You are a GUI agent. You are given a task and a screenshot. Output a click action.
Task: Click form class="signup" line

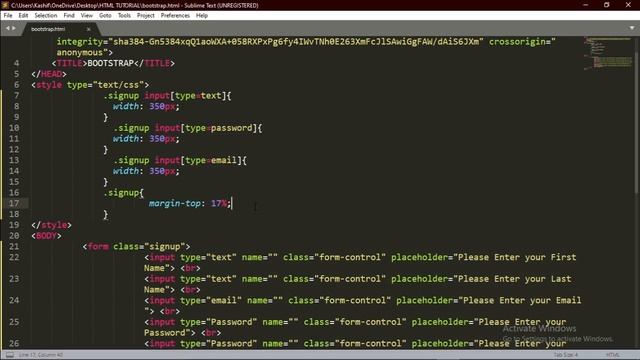pyautogui.click(x=136, y=247)
